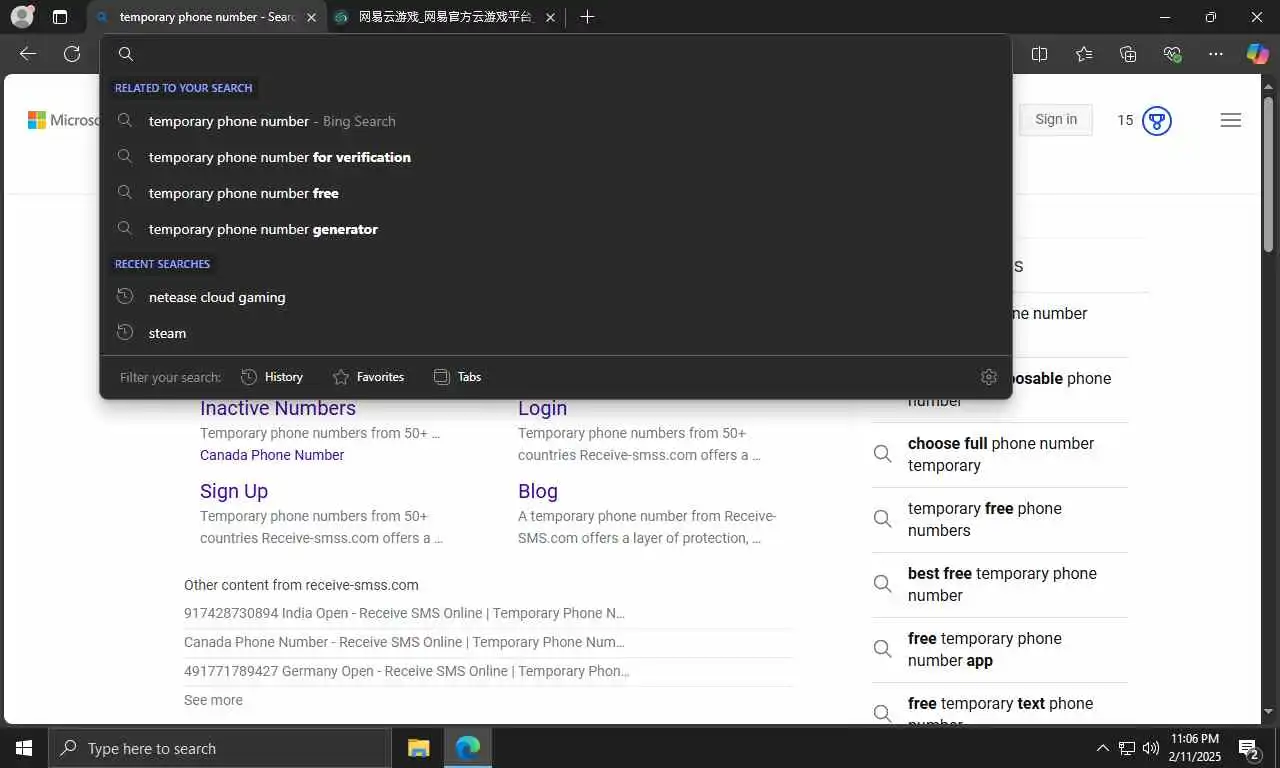Open the Login sitelink
Screen dimensions: 1280x768
click(x=542, y=408)
